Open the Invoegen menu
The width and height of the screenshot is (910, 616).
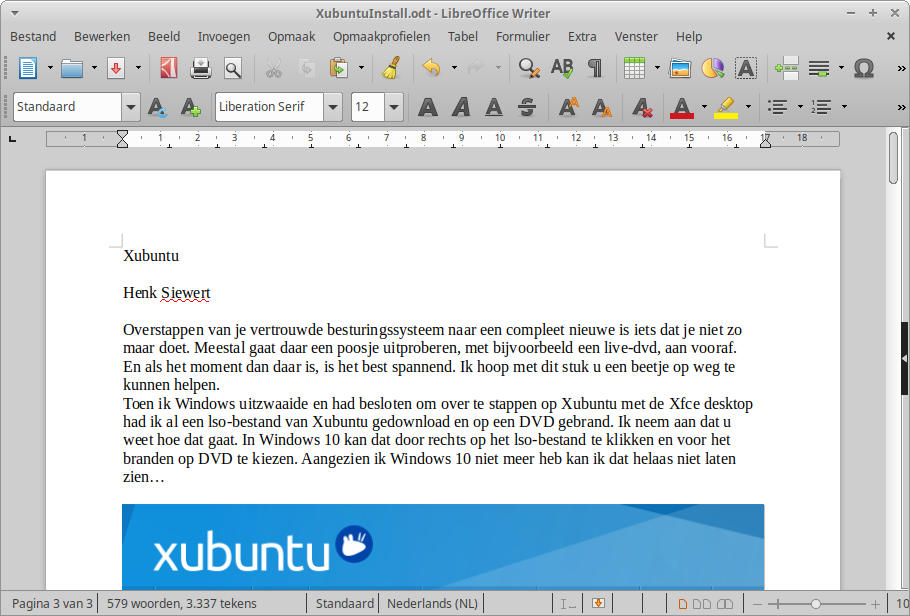click(224, 37)
